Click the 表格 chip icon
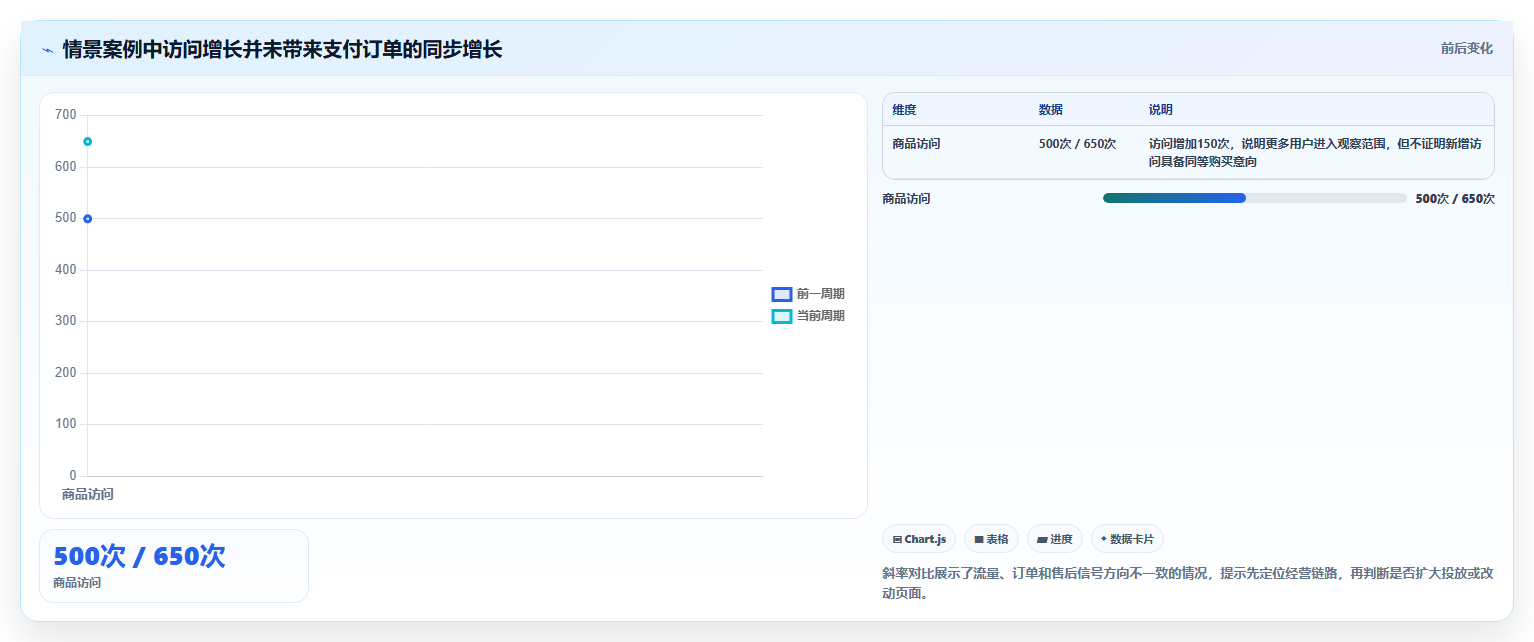This screenshot has width=1534, height=642. [979, 540]
